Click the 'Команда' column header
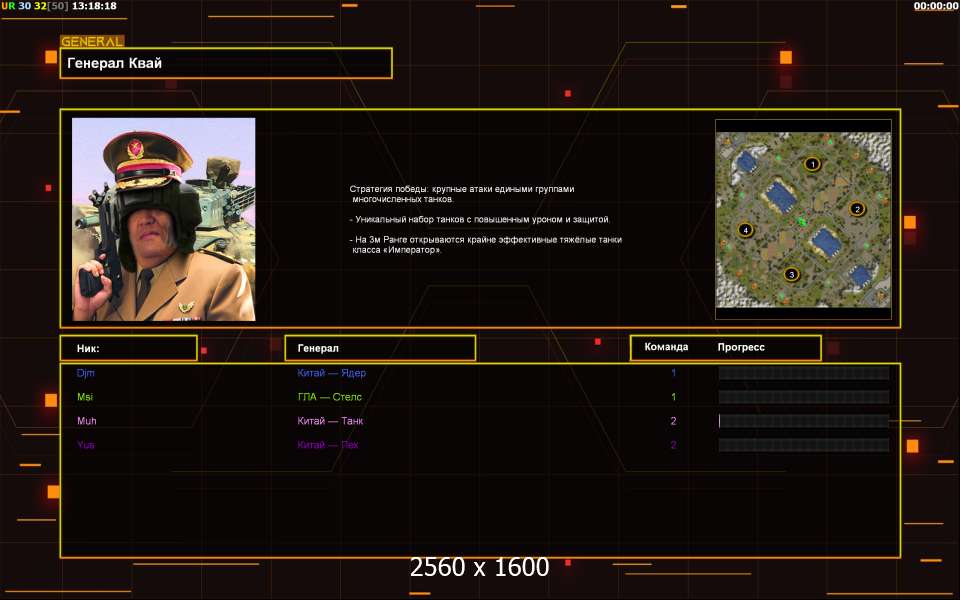960x600 pixels. tap(666, 347)
